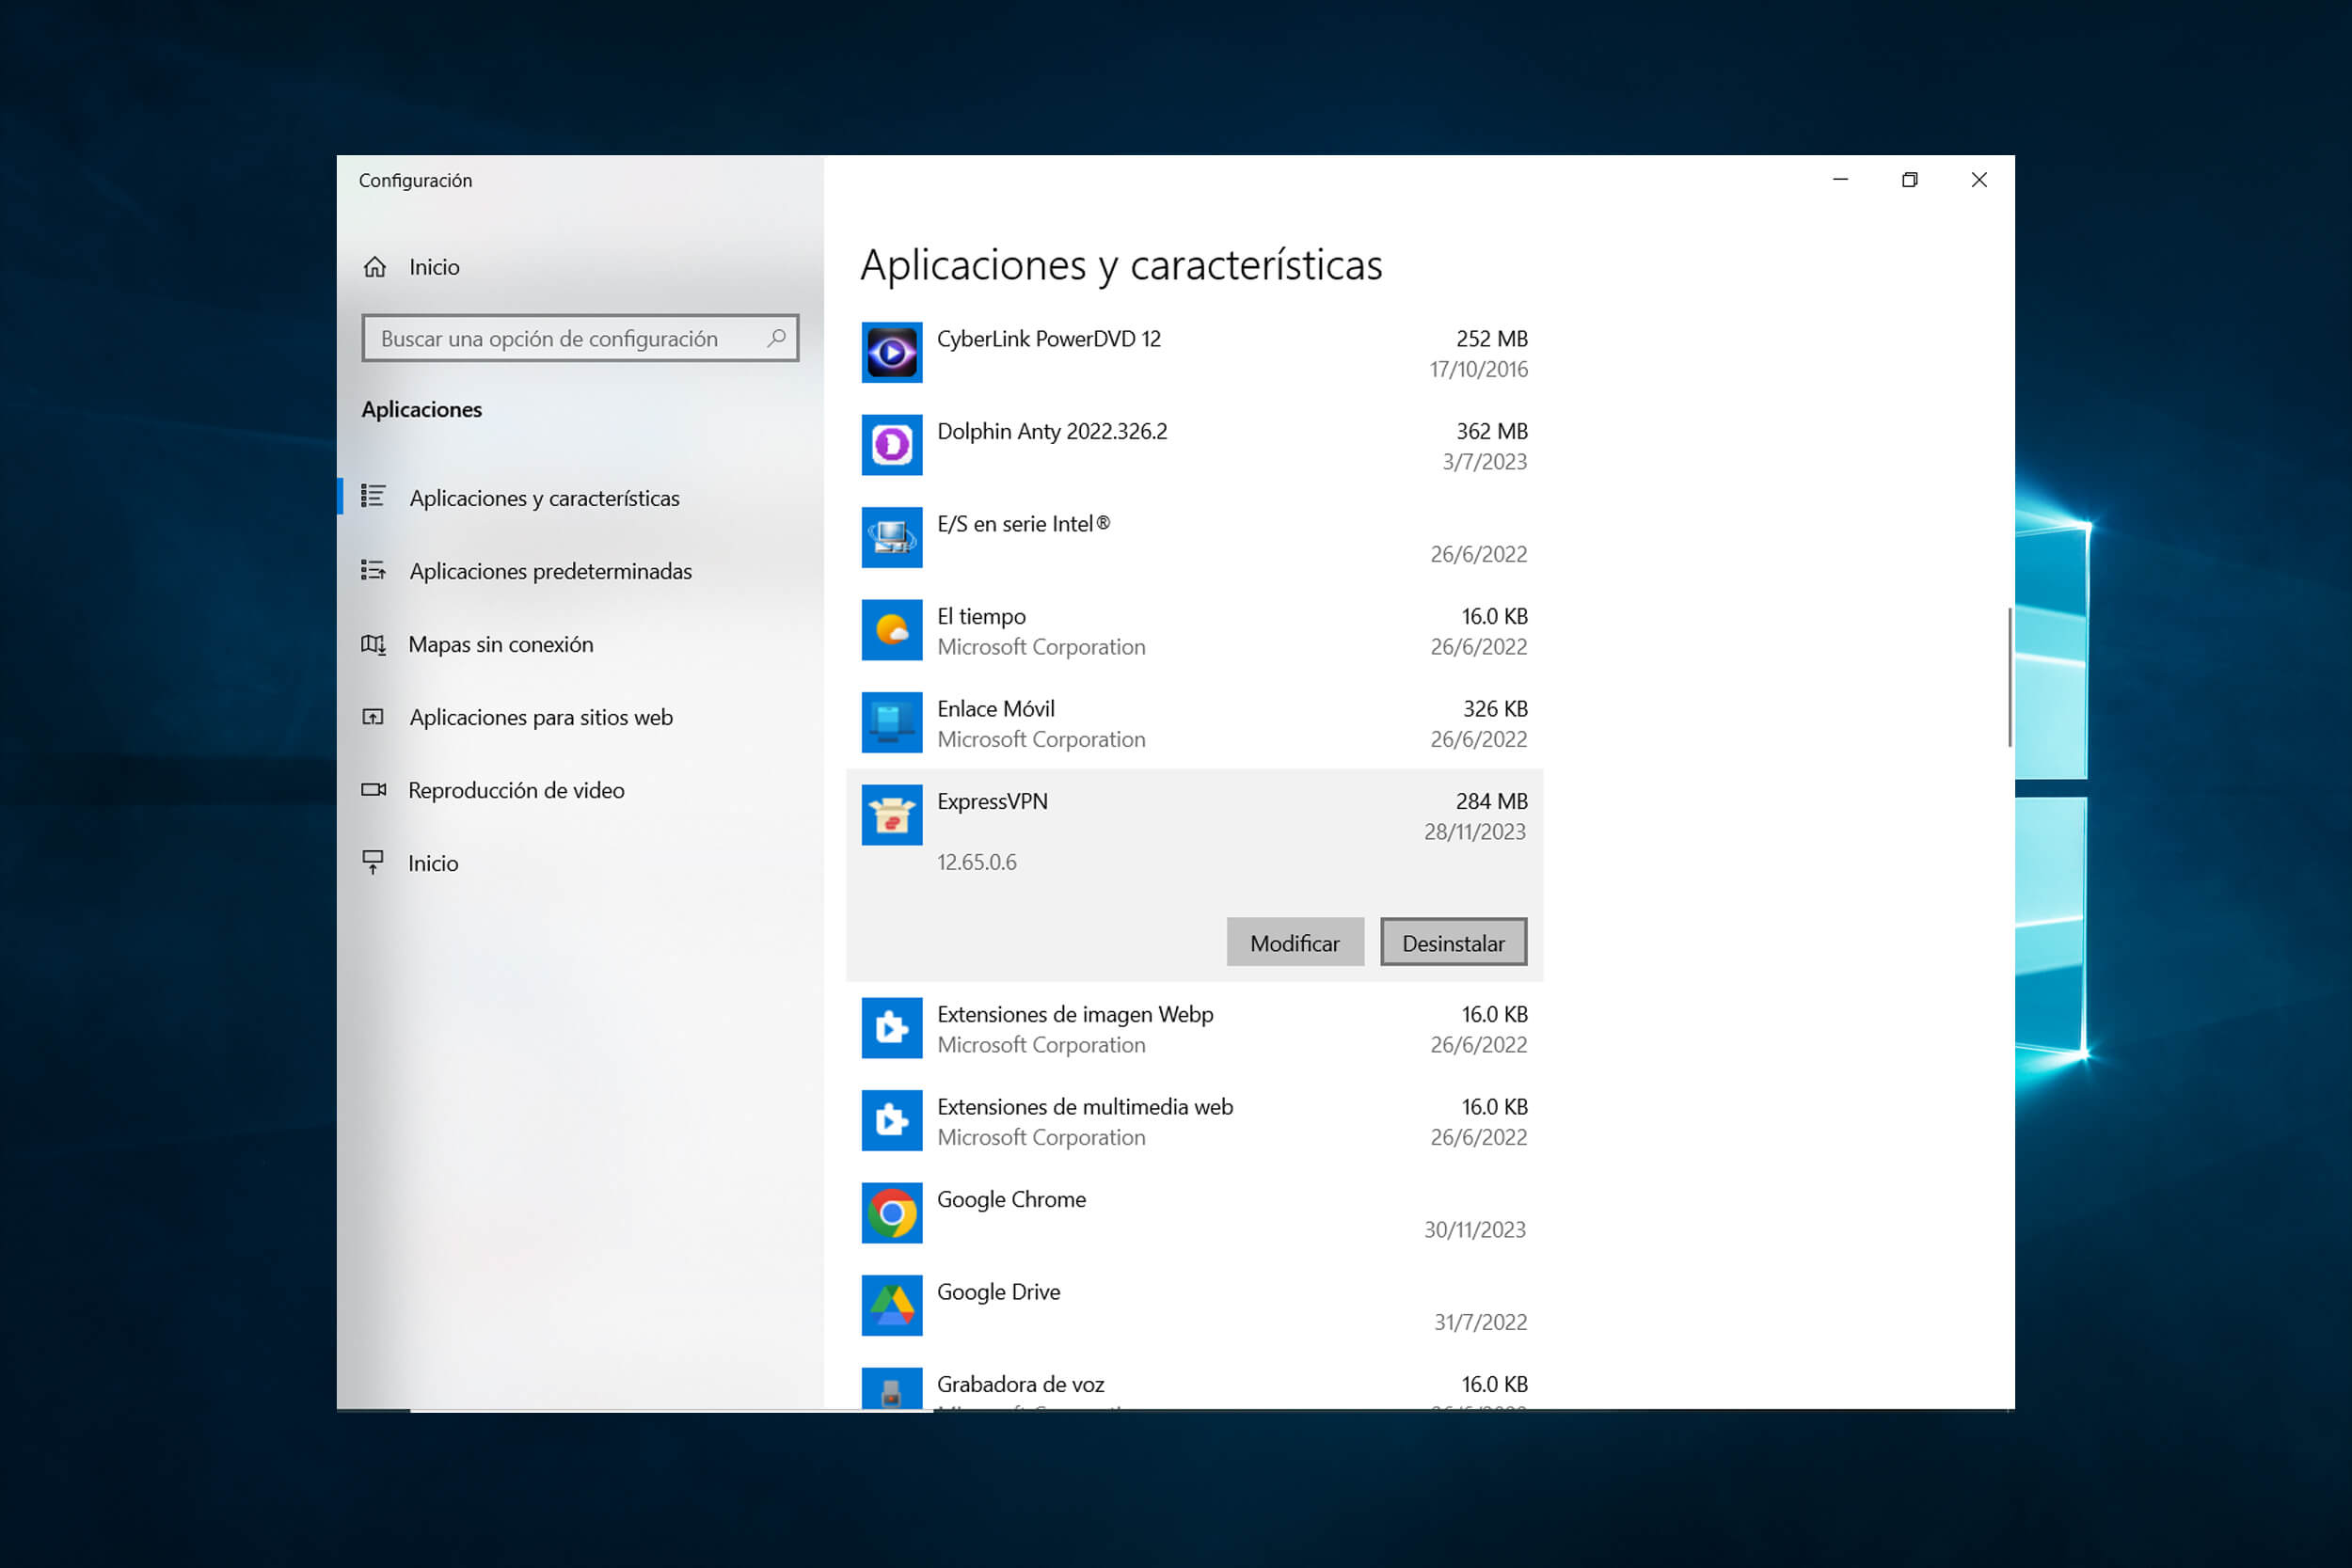Click the Enlace Móvil app icon
Image resolution: width=2352 pixels, height=1568 pixels.
tap(892, 722)
